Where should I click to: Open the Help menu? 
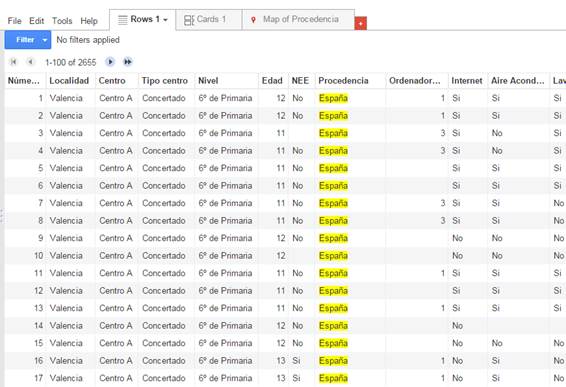(x=89, y=21)
